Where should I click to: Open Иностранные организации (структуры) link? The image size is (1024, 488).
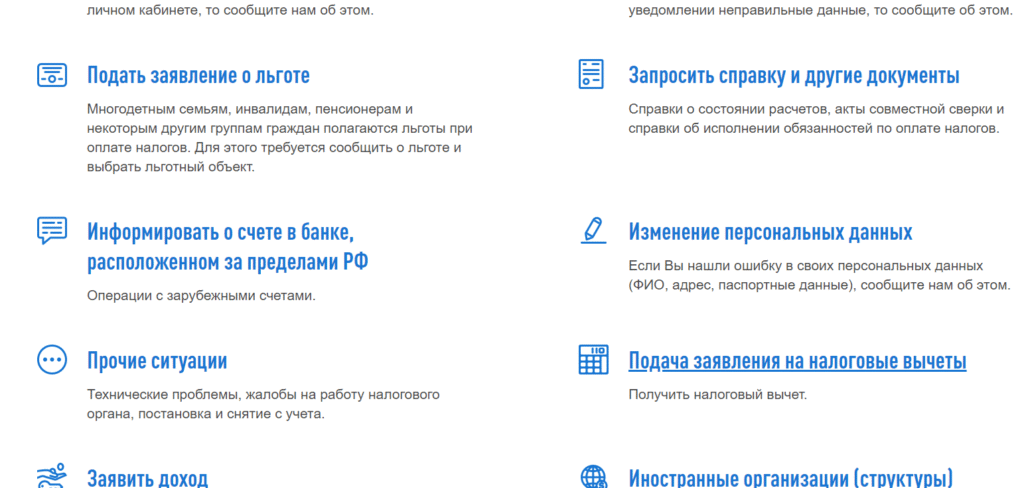click(791, 478)
